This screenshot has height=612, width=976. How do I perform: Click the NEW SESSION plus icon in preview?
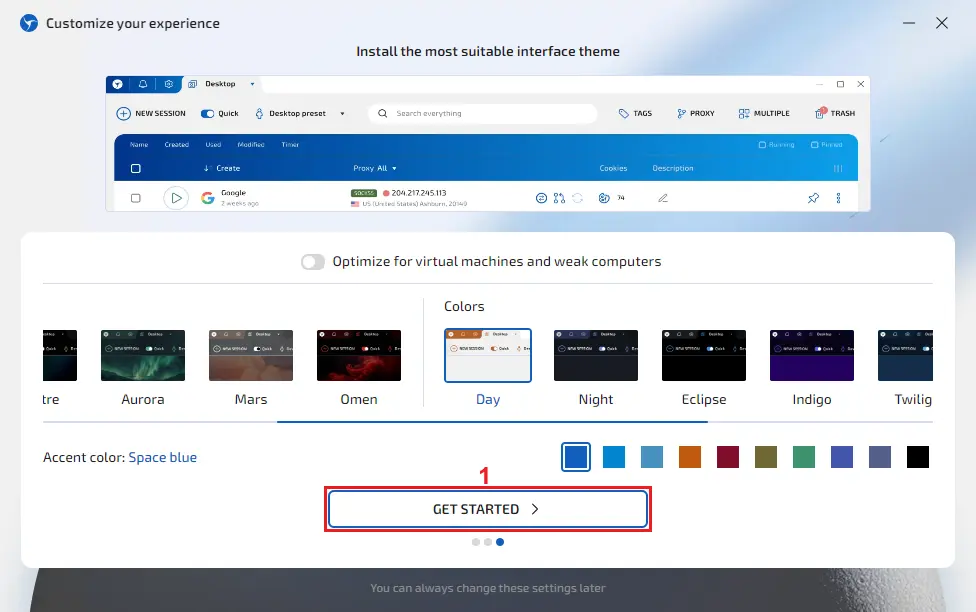123,113
